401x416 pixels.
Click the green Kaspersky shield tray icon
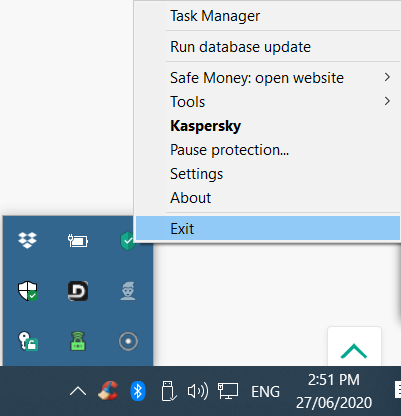(128, 241)
